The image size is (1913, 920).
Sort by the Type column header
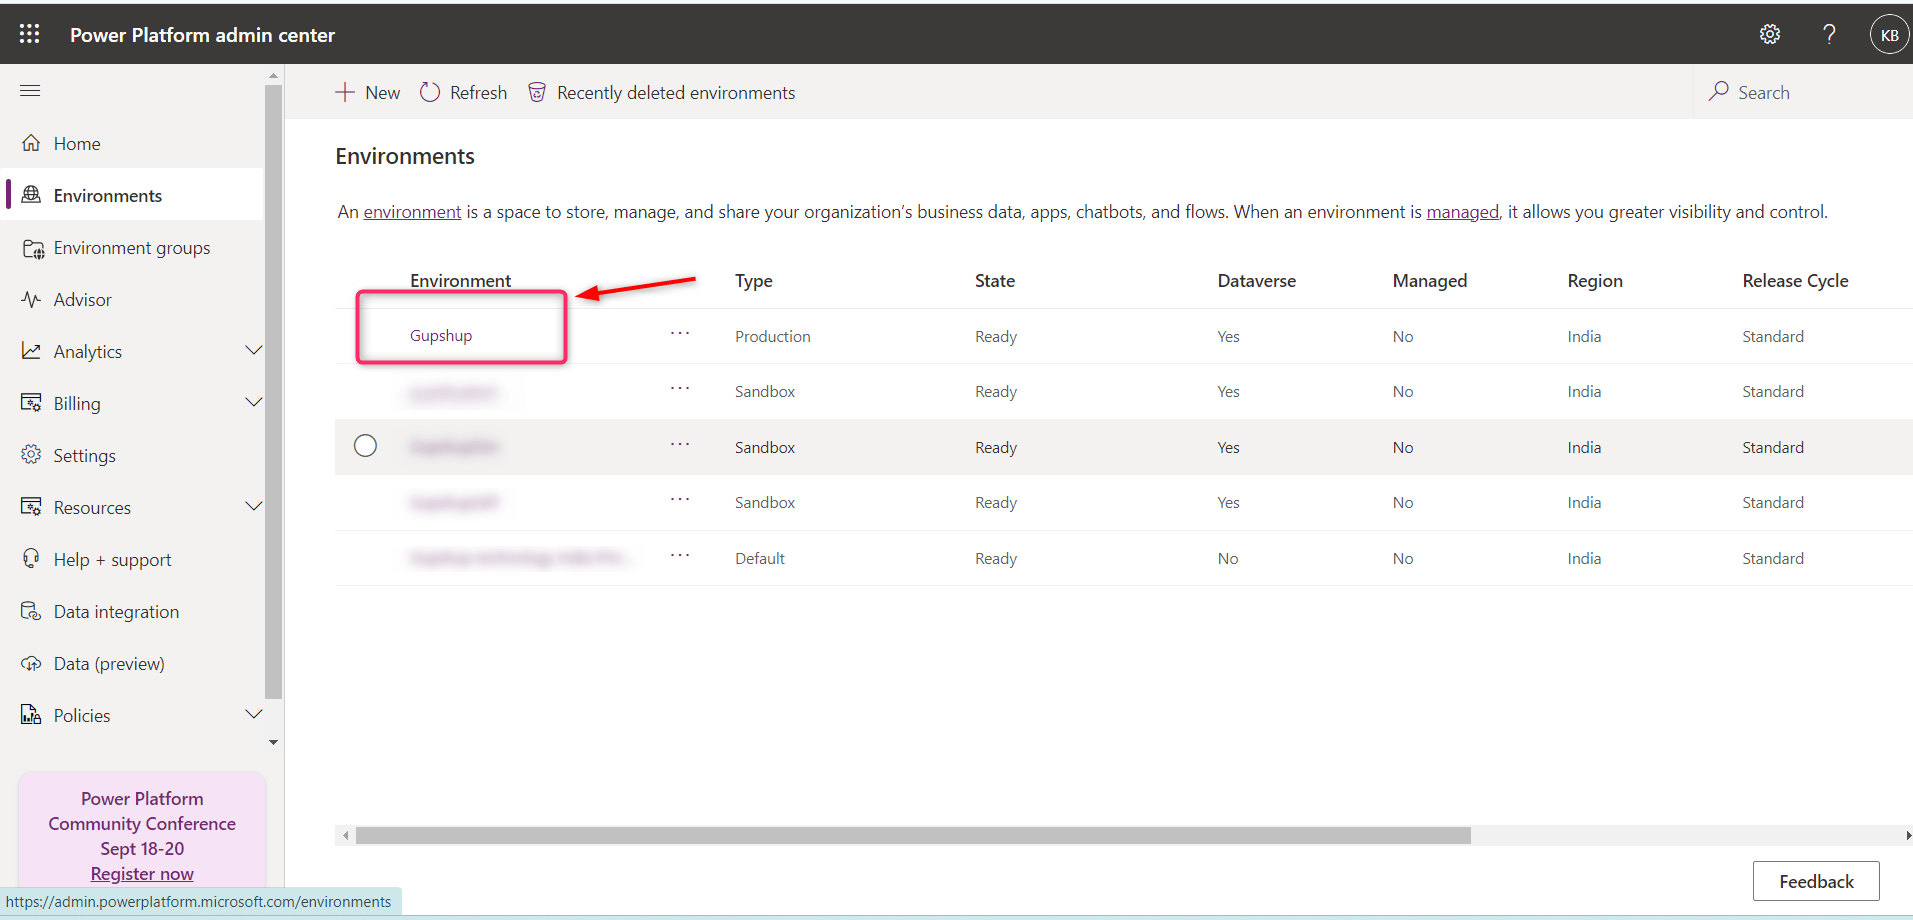coord(754,281)
